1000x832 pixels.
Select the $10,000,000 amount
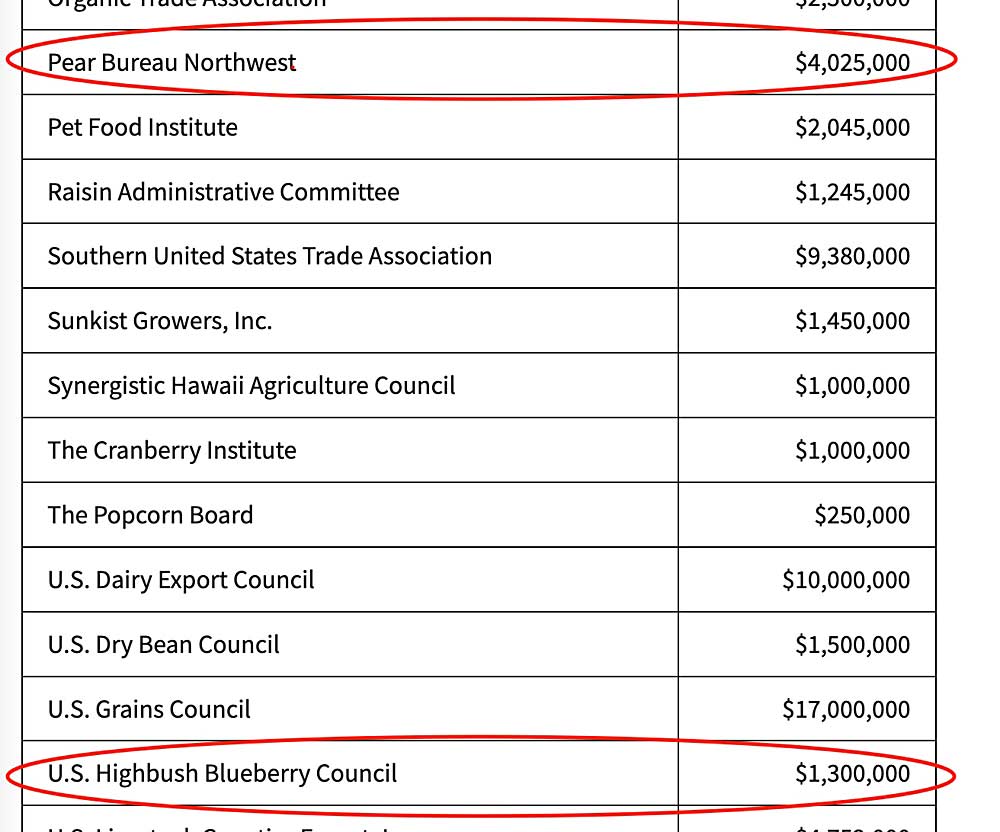click(x=846, y=580)
